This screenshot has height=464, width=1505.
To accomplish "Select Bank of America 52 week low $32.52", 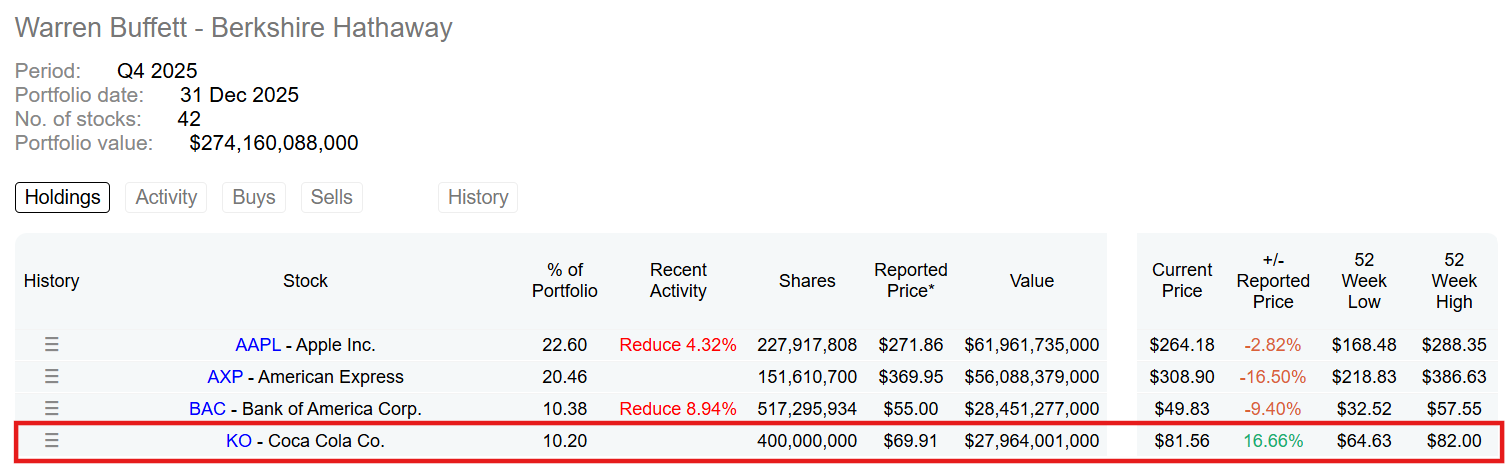I will 1364,409.
